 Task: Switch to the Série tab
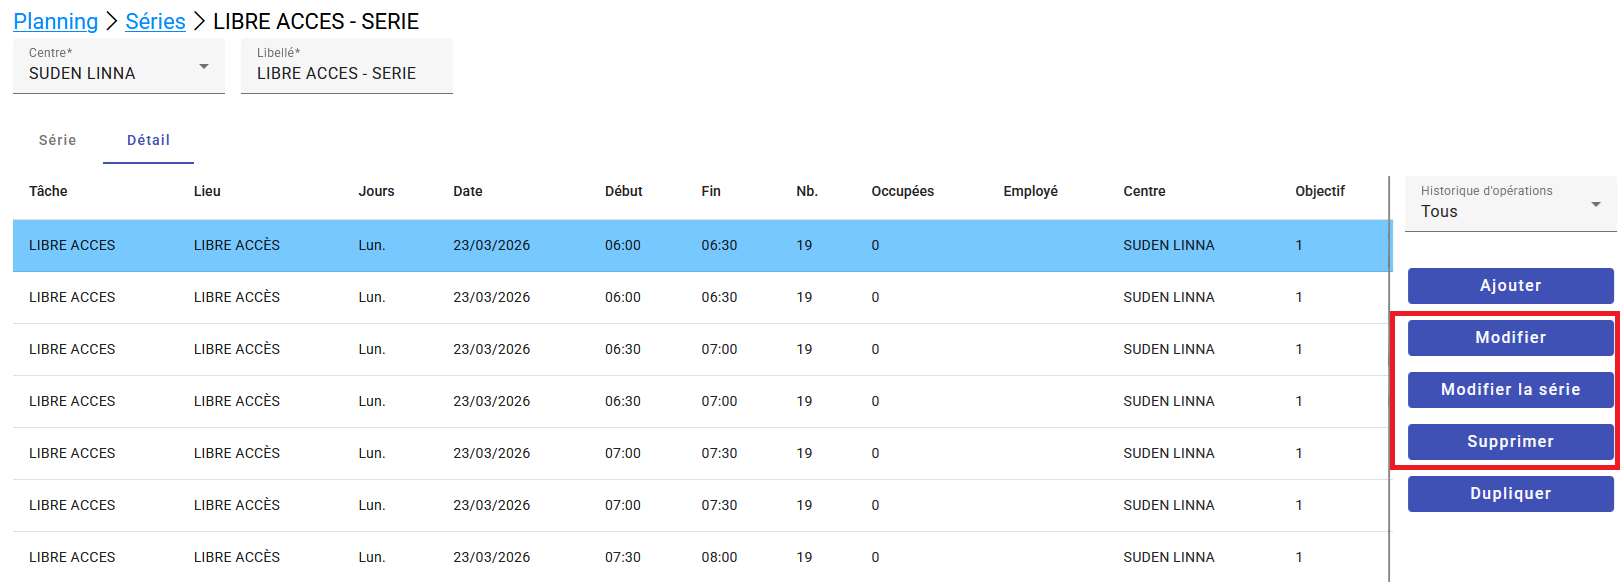(57, 140)
